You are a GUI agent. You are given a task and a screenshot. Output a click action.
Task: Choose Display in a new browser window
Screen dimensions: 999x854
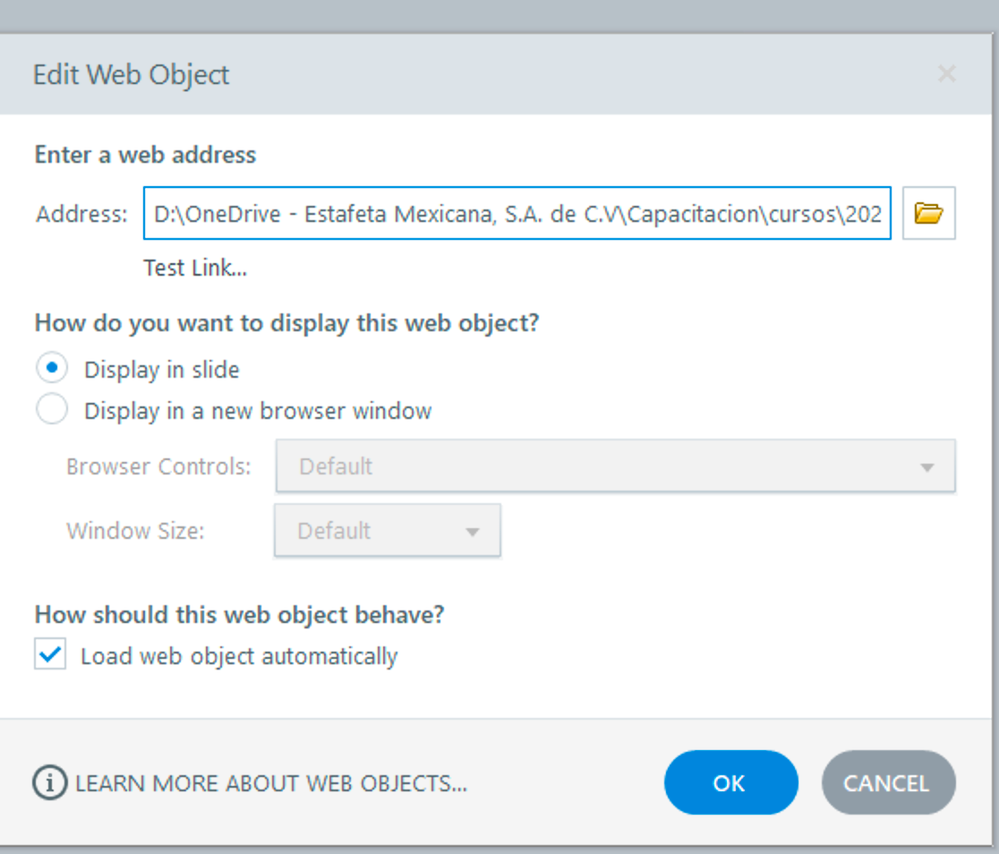[x=52, y=410]
